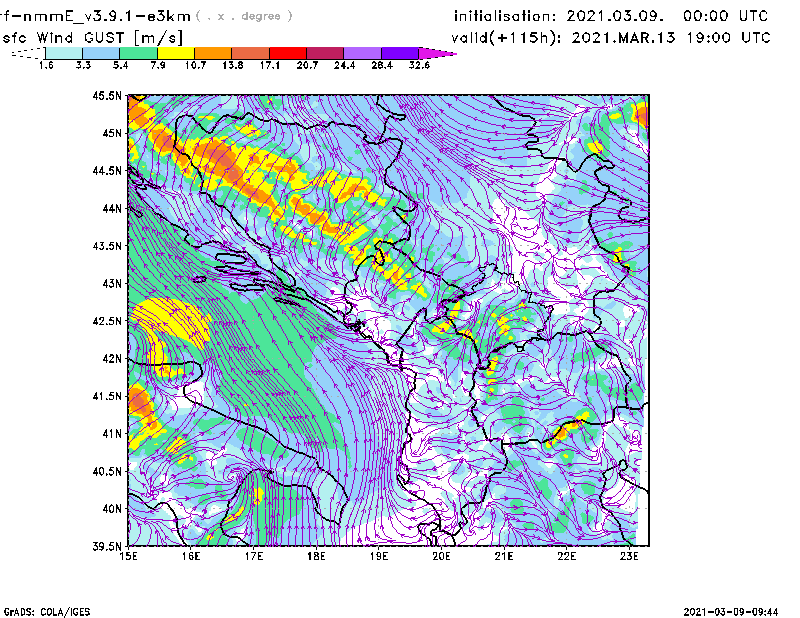Click the 39.5N latitude label

point(107,547)
